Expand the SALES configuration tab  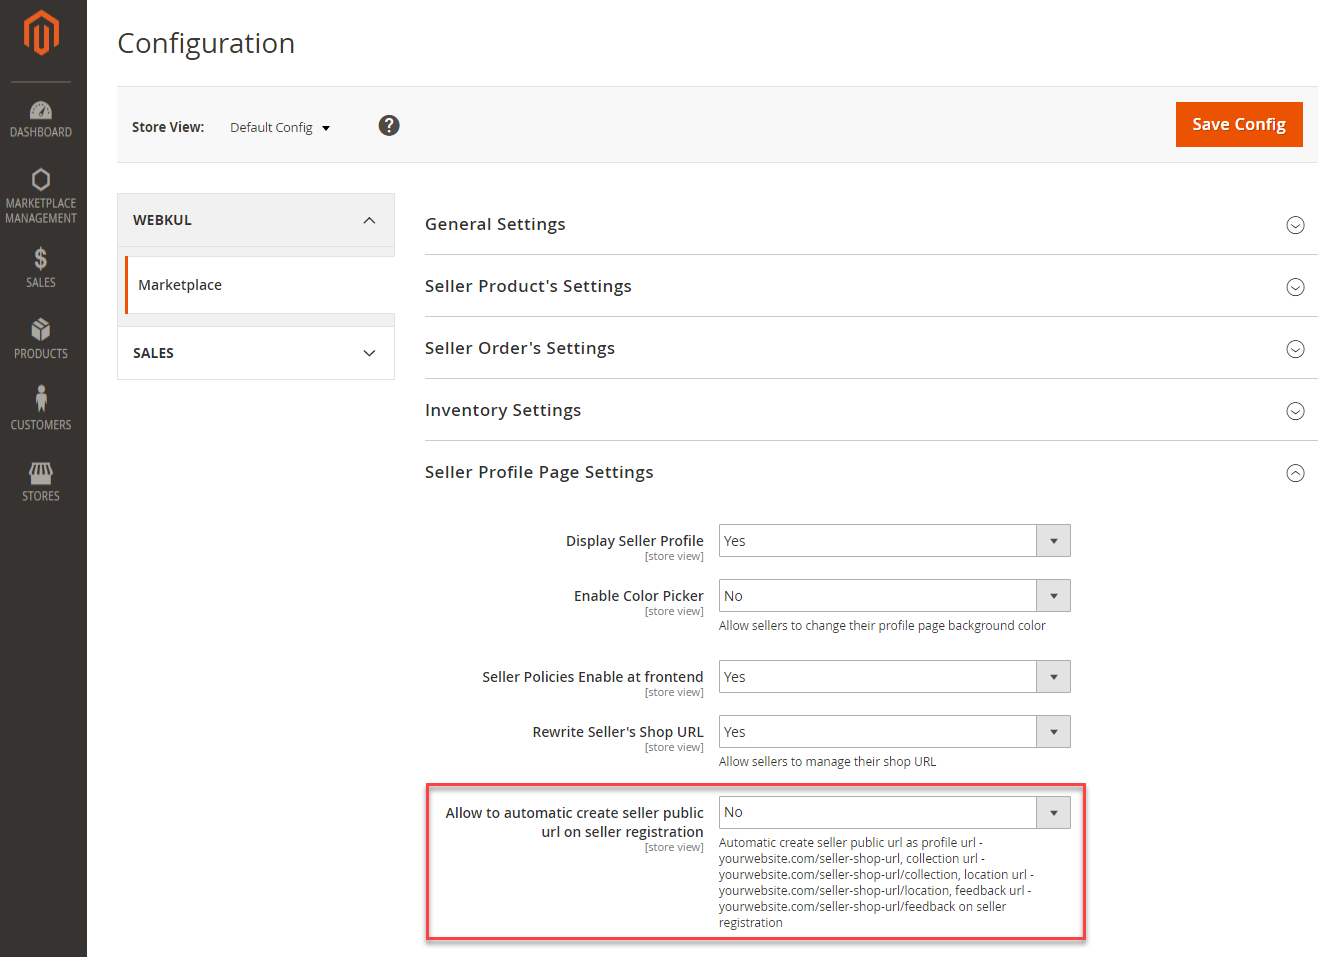click(256, 353)
